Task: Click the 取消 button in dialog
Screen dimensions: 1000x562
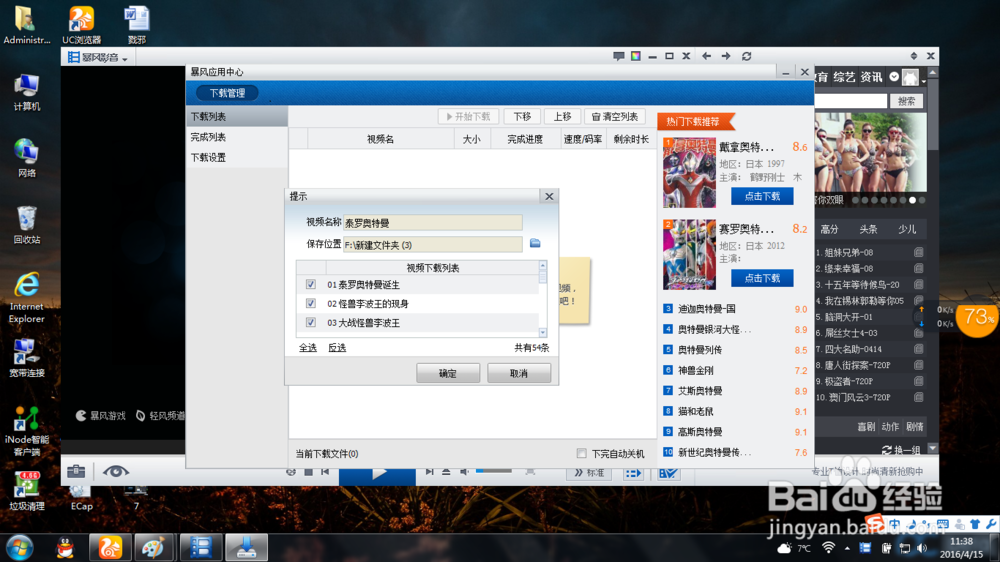Action: (519, 373)
